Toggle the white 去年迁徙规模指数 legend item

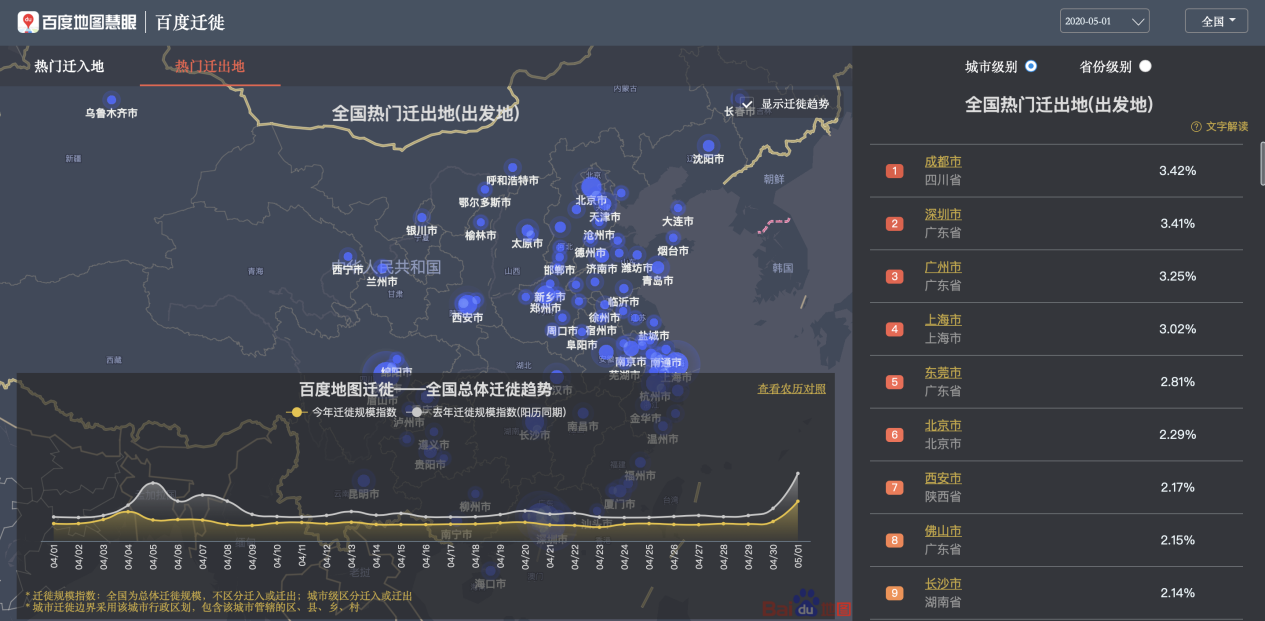(x=488, y=412)
